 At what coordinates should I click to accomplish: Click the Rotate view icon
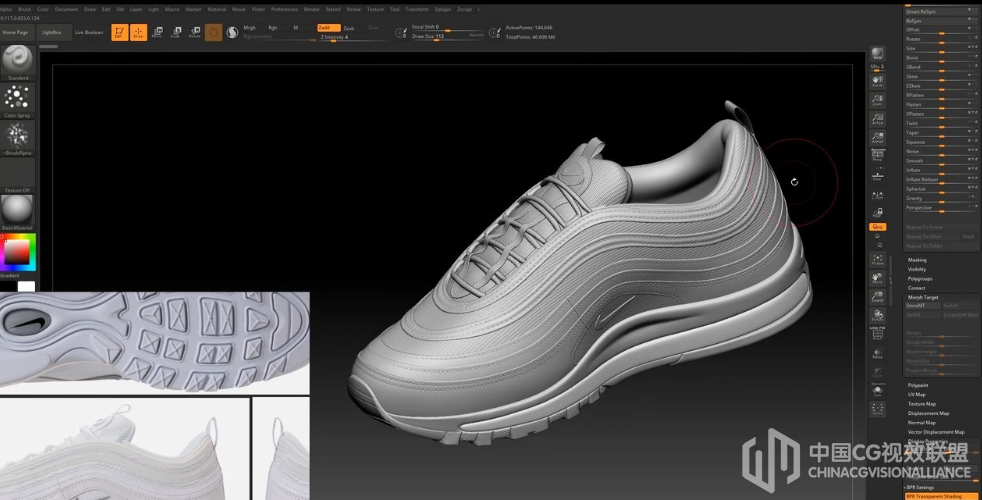pos(877,315)
